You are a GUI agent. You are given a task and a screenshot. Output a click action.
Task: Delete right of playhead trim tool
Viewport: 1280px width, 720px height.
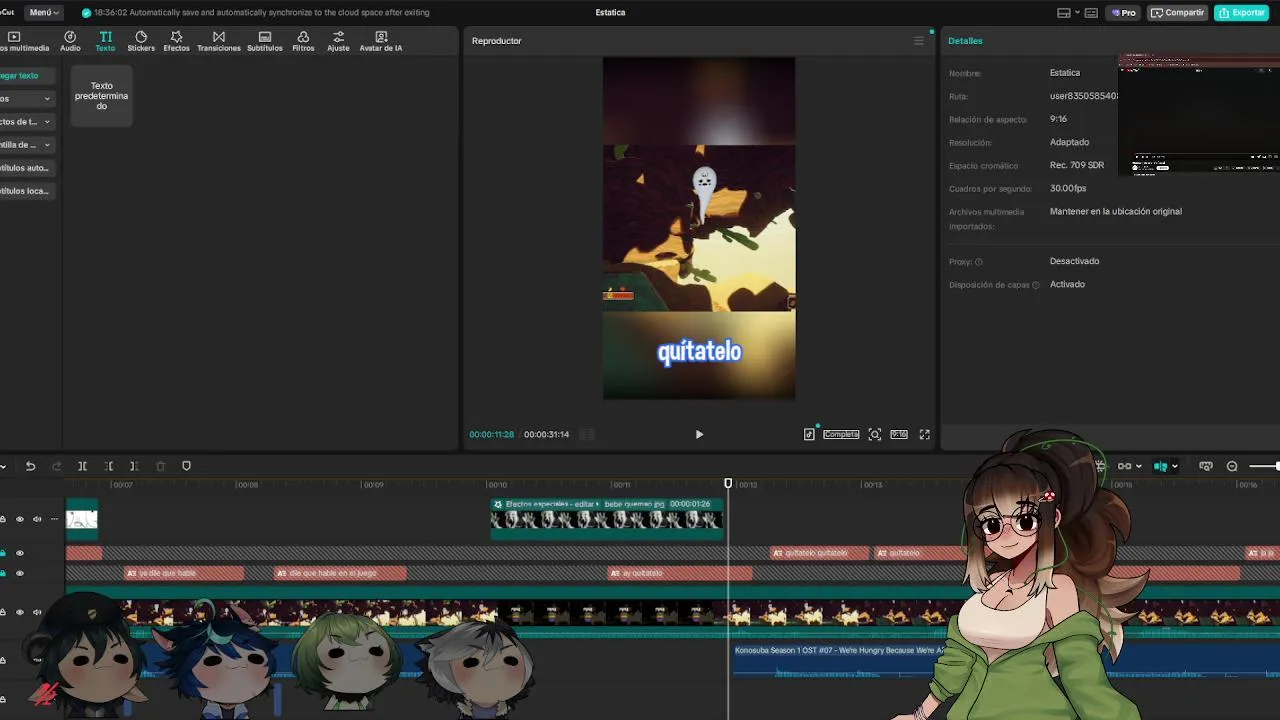pyautogui.click(x=134, y=466)
